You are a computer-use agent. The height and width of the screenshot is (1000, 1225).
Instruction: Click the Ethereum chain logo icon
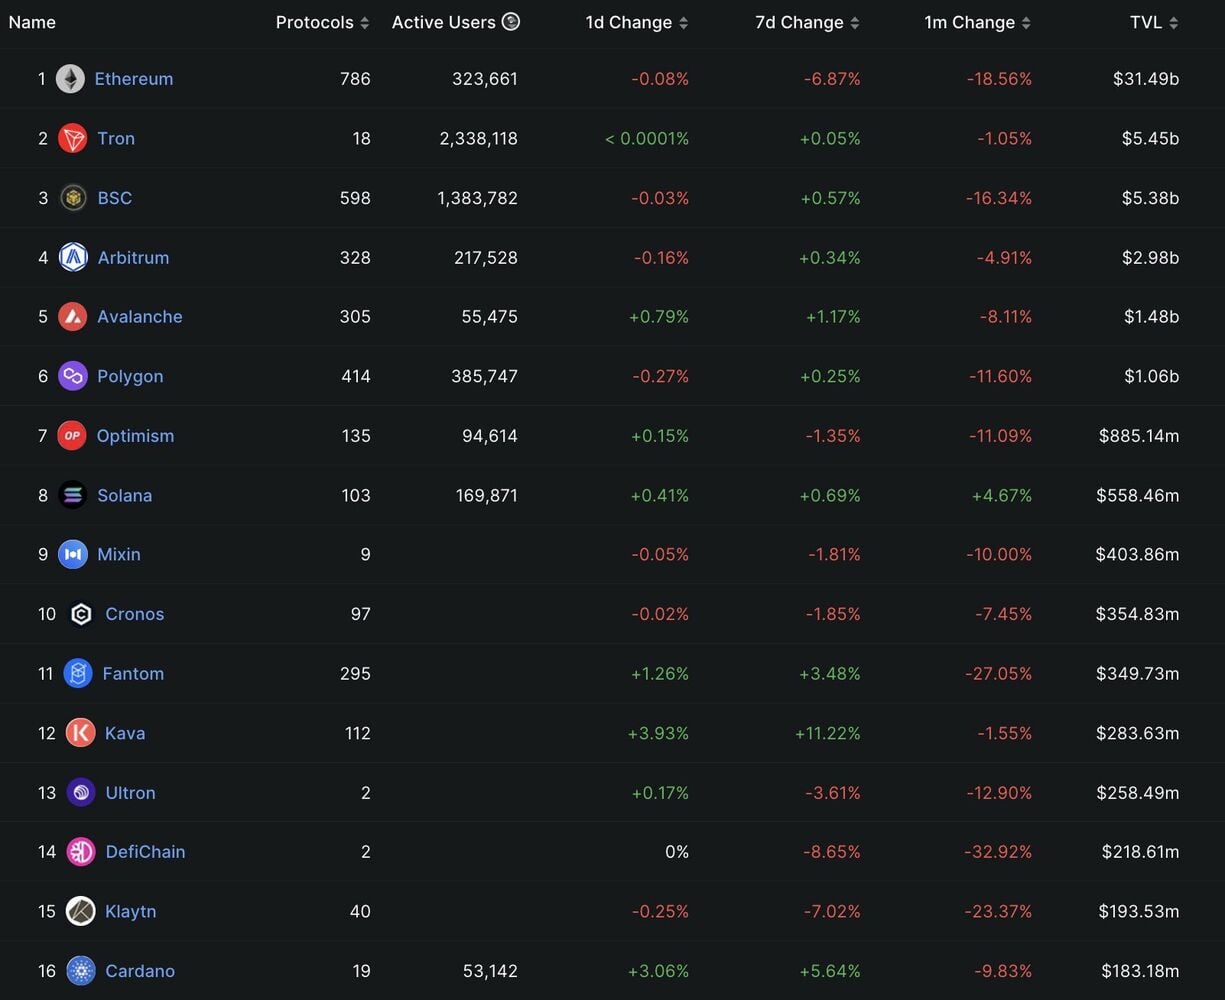[70, 79]
